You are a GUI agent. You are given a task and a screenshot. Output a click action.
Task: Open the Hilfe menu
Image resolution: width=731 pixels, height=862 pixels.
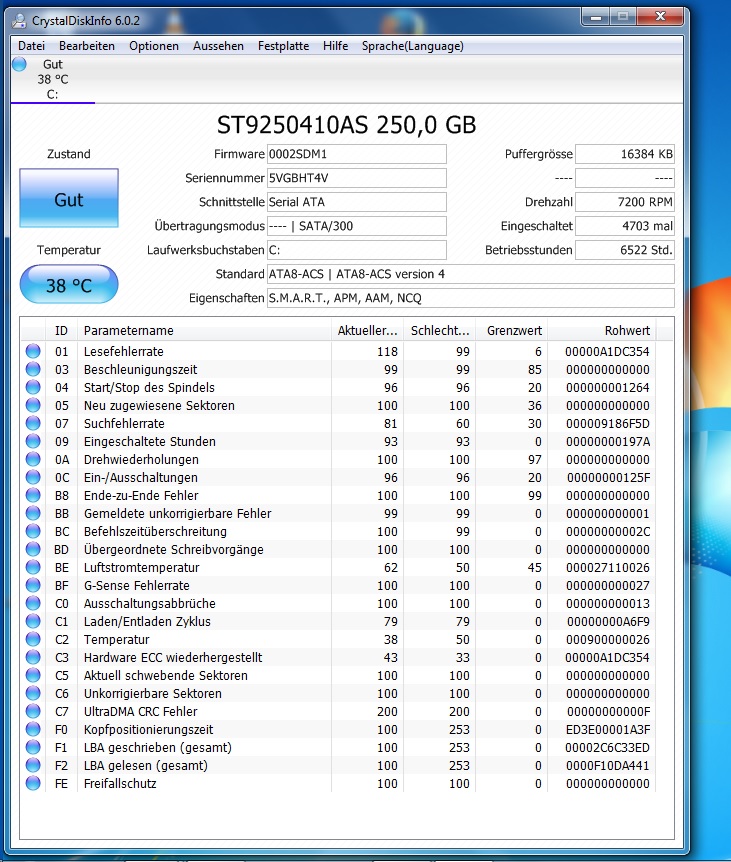point(335,46)
